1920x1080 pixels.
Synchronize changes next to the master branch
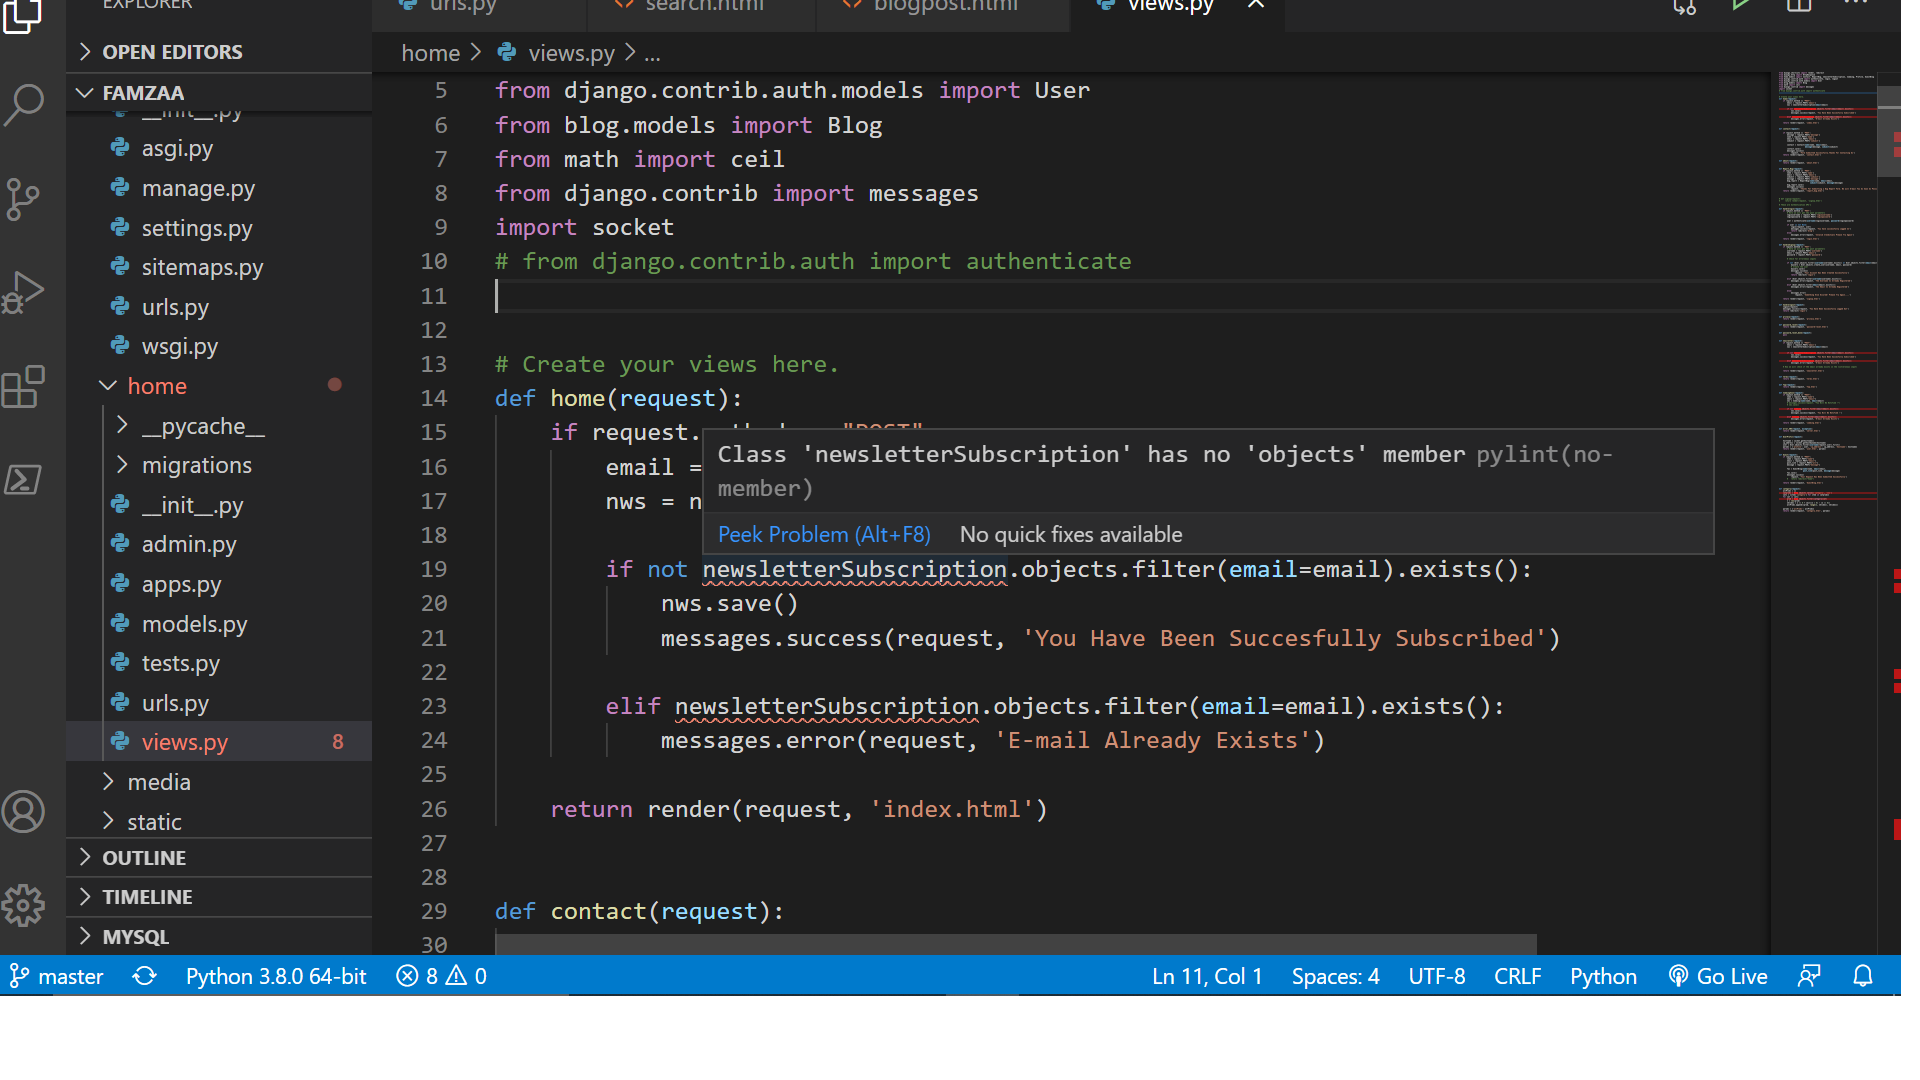pos(144,976)
